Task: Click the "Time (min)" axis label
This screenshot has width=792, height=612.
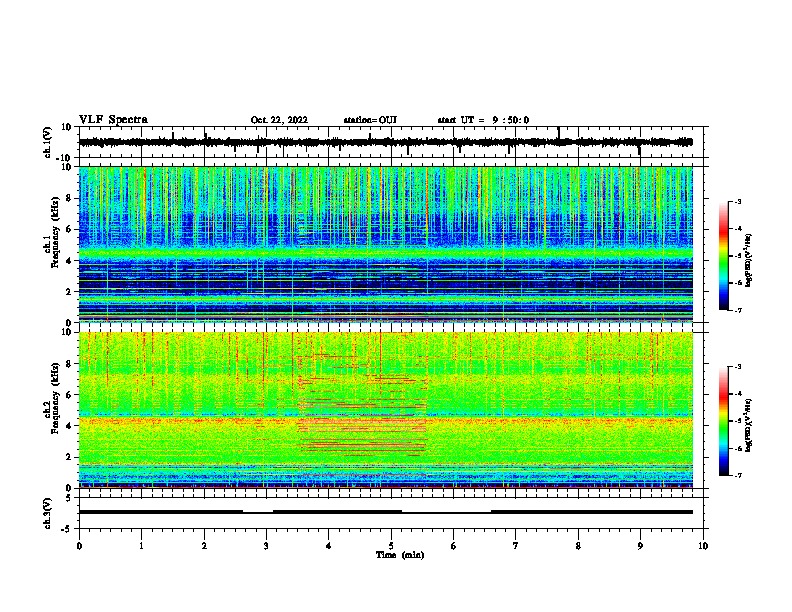Action: [400, 555]
